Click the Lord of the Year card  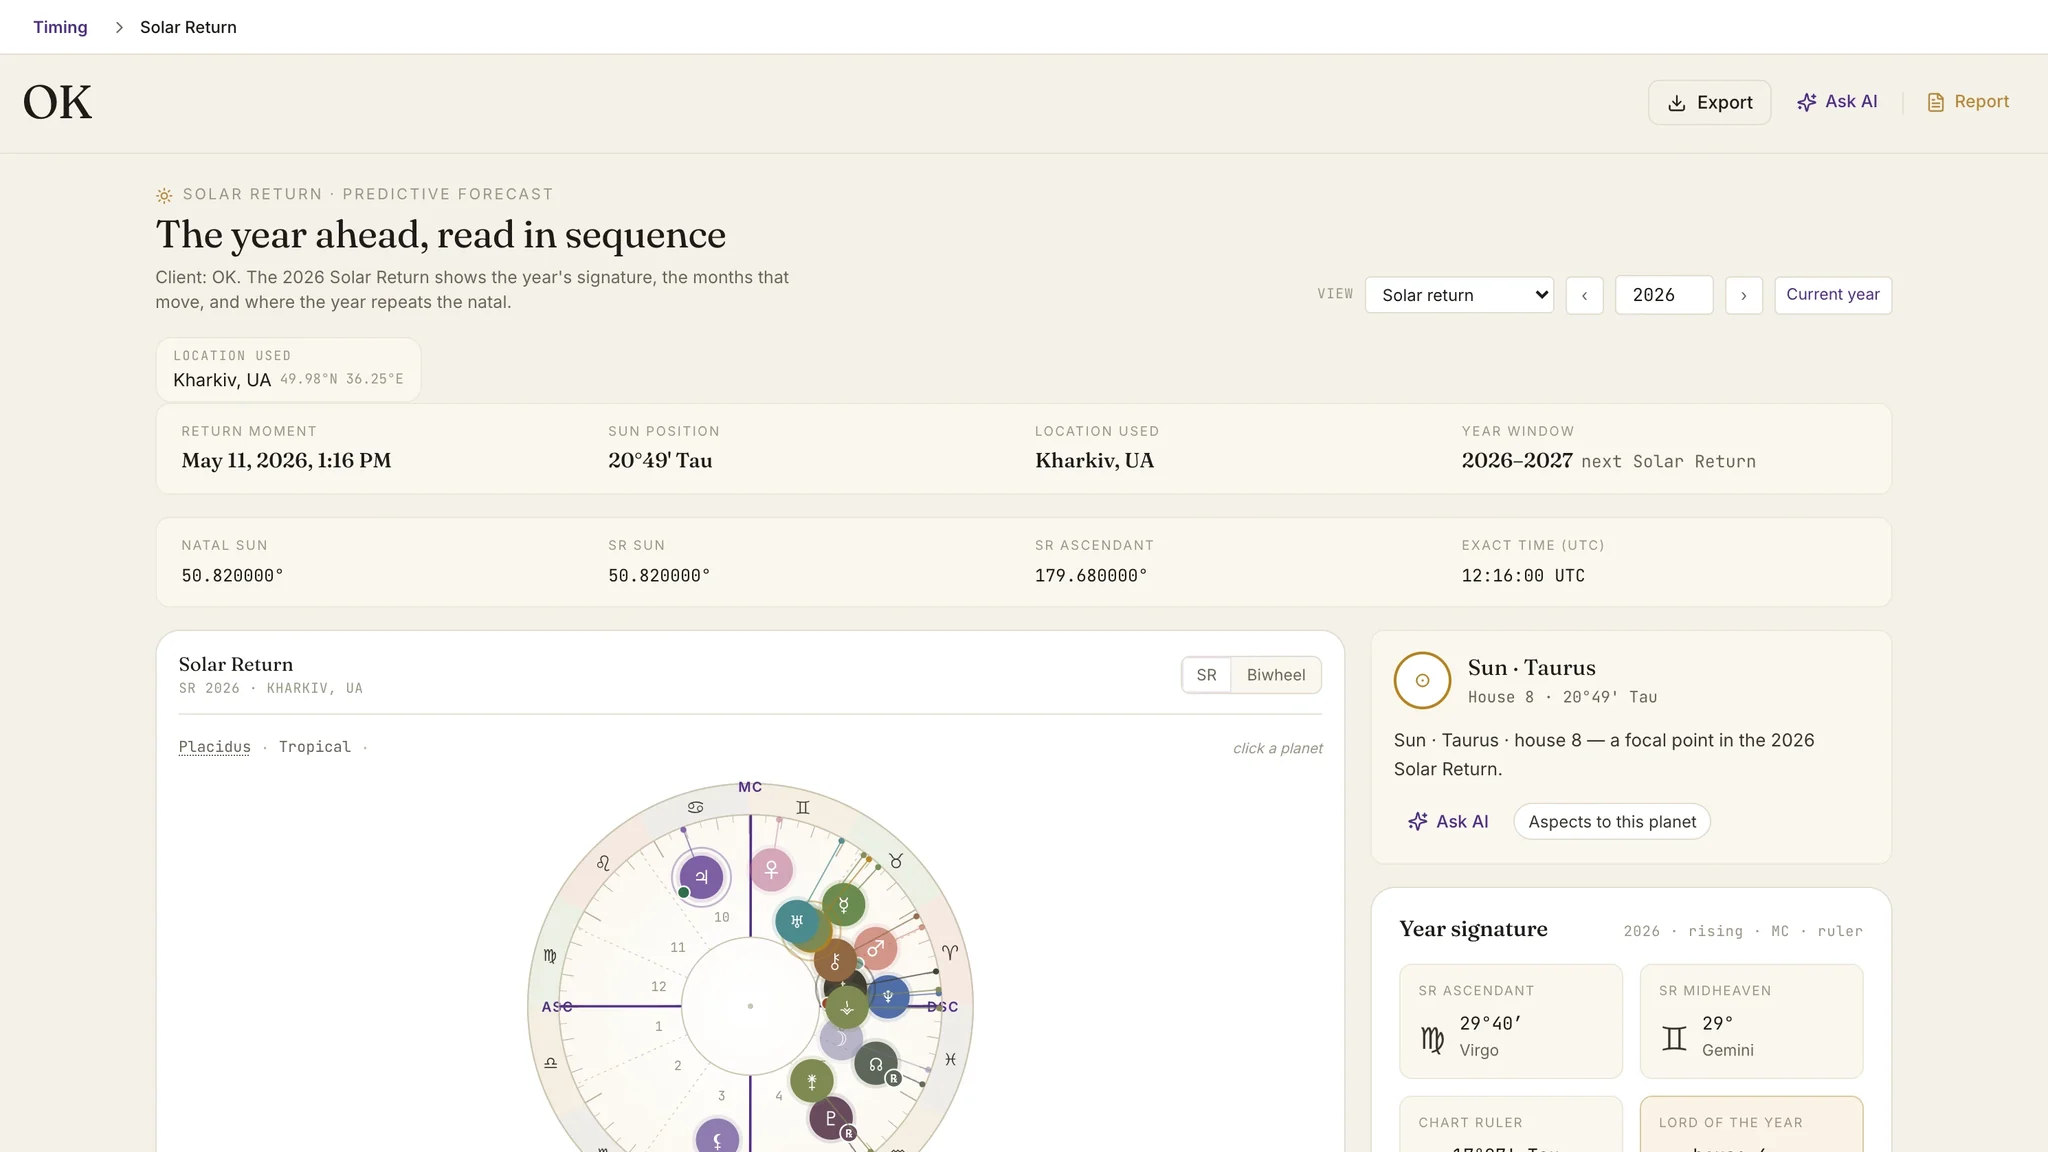tap(1751, 1125)
